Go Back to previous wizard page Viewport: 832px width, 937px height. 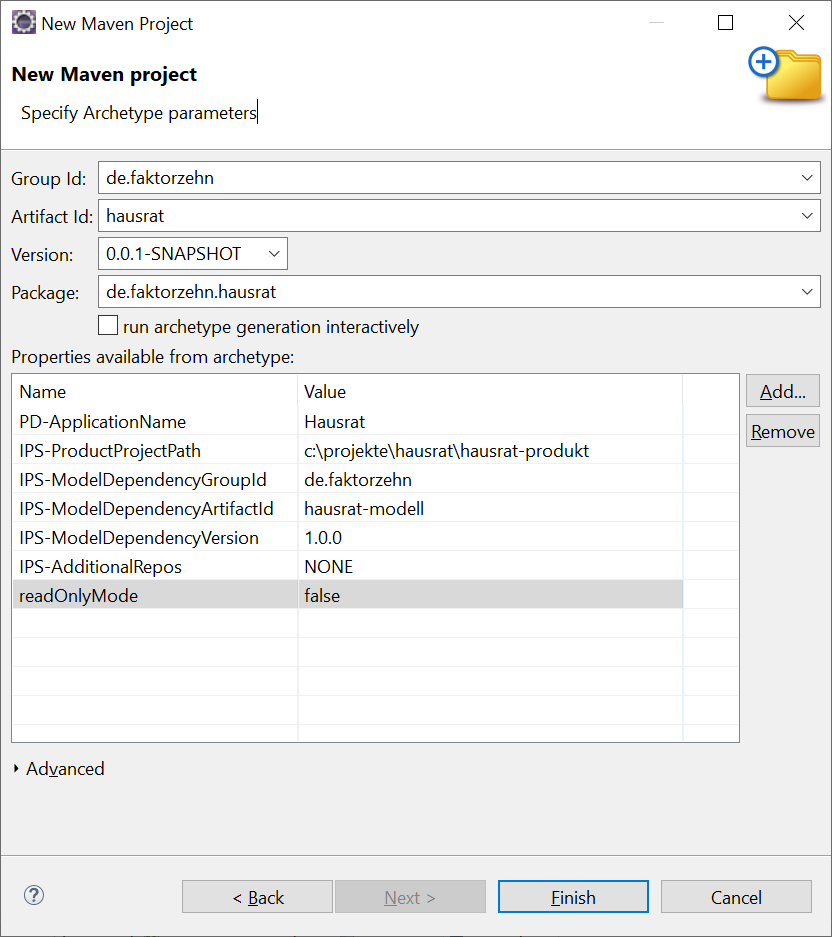tap(257, 897)
